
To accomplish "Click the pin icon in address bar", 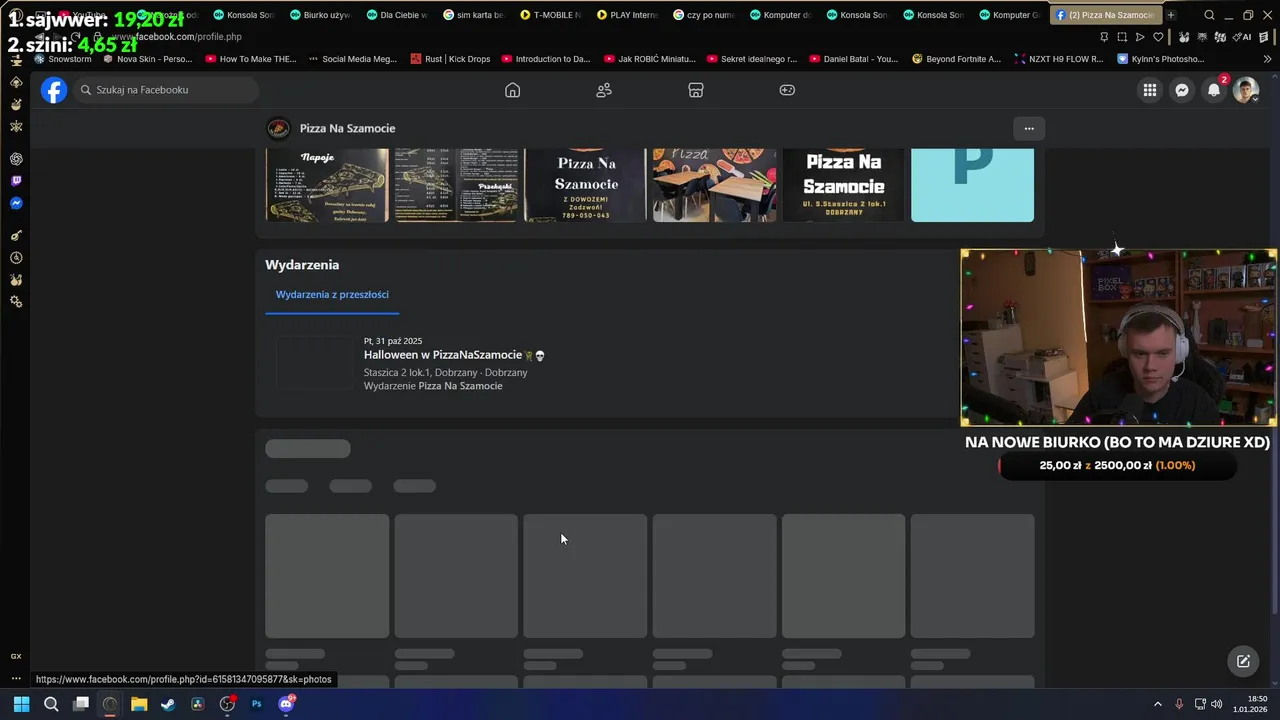I will point(1103,37).
